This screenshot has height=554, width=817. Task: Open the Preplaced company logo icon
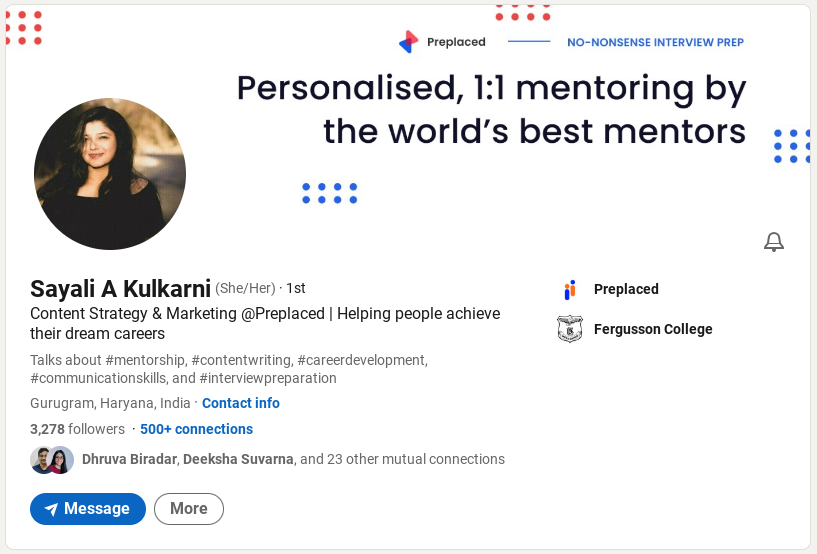coord(570,289)
